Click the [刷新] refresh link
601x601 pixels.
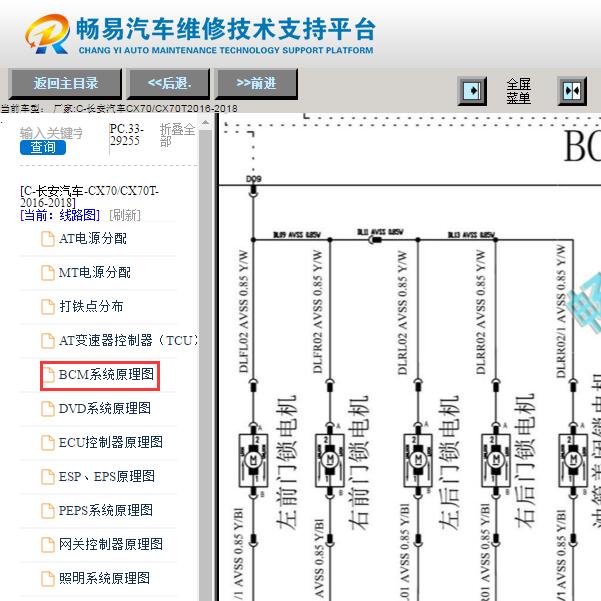pyautogui.click(x=125, y=215)
